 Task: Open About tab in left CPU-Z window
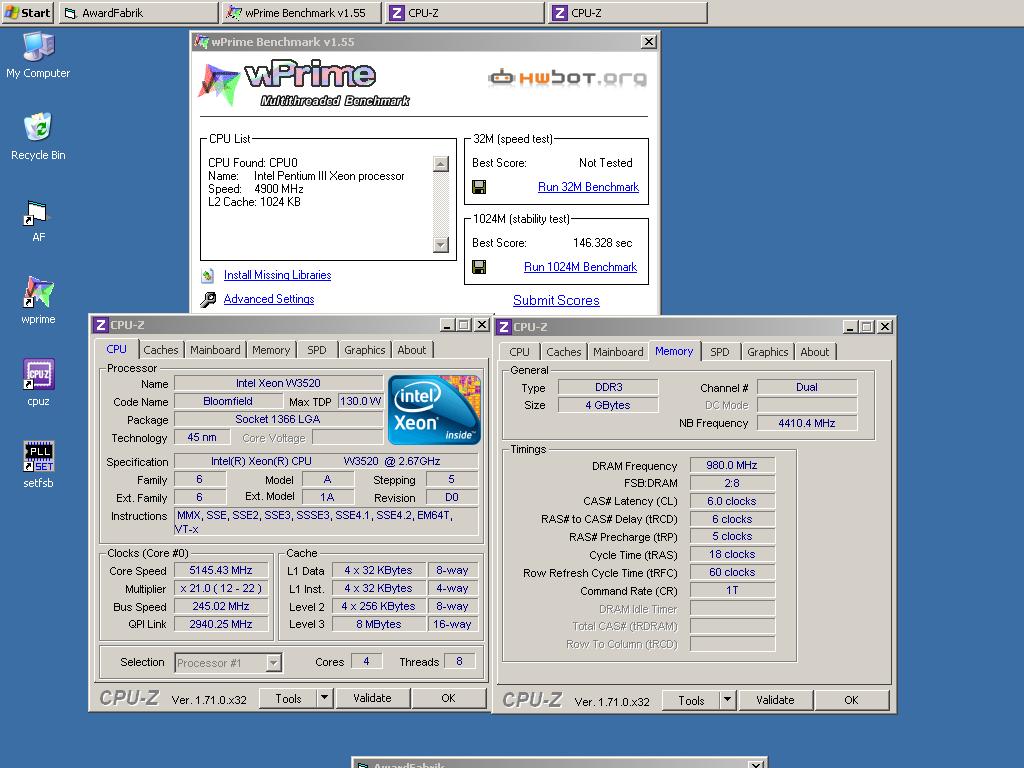[411, 350]
